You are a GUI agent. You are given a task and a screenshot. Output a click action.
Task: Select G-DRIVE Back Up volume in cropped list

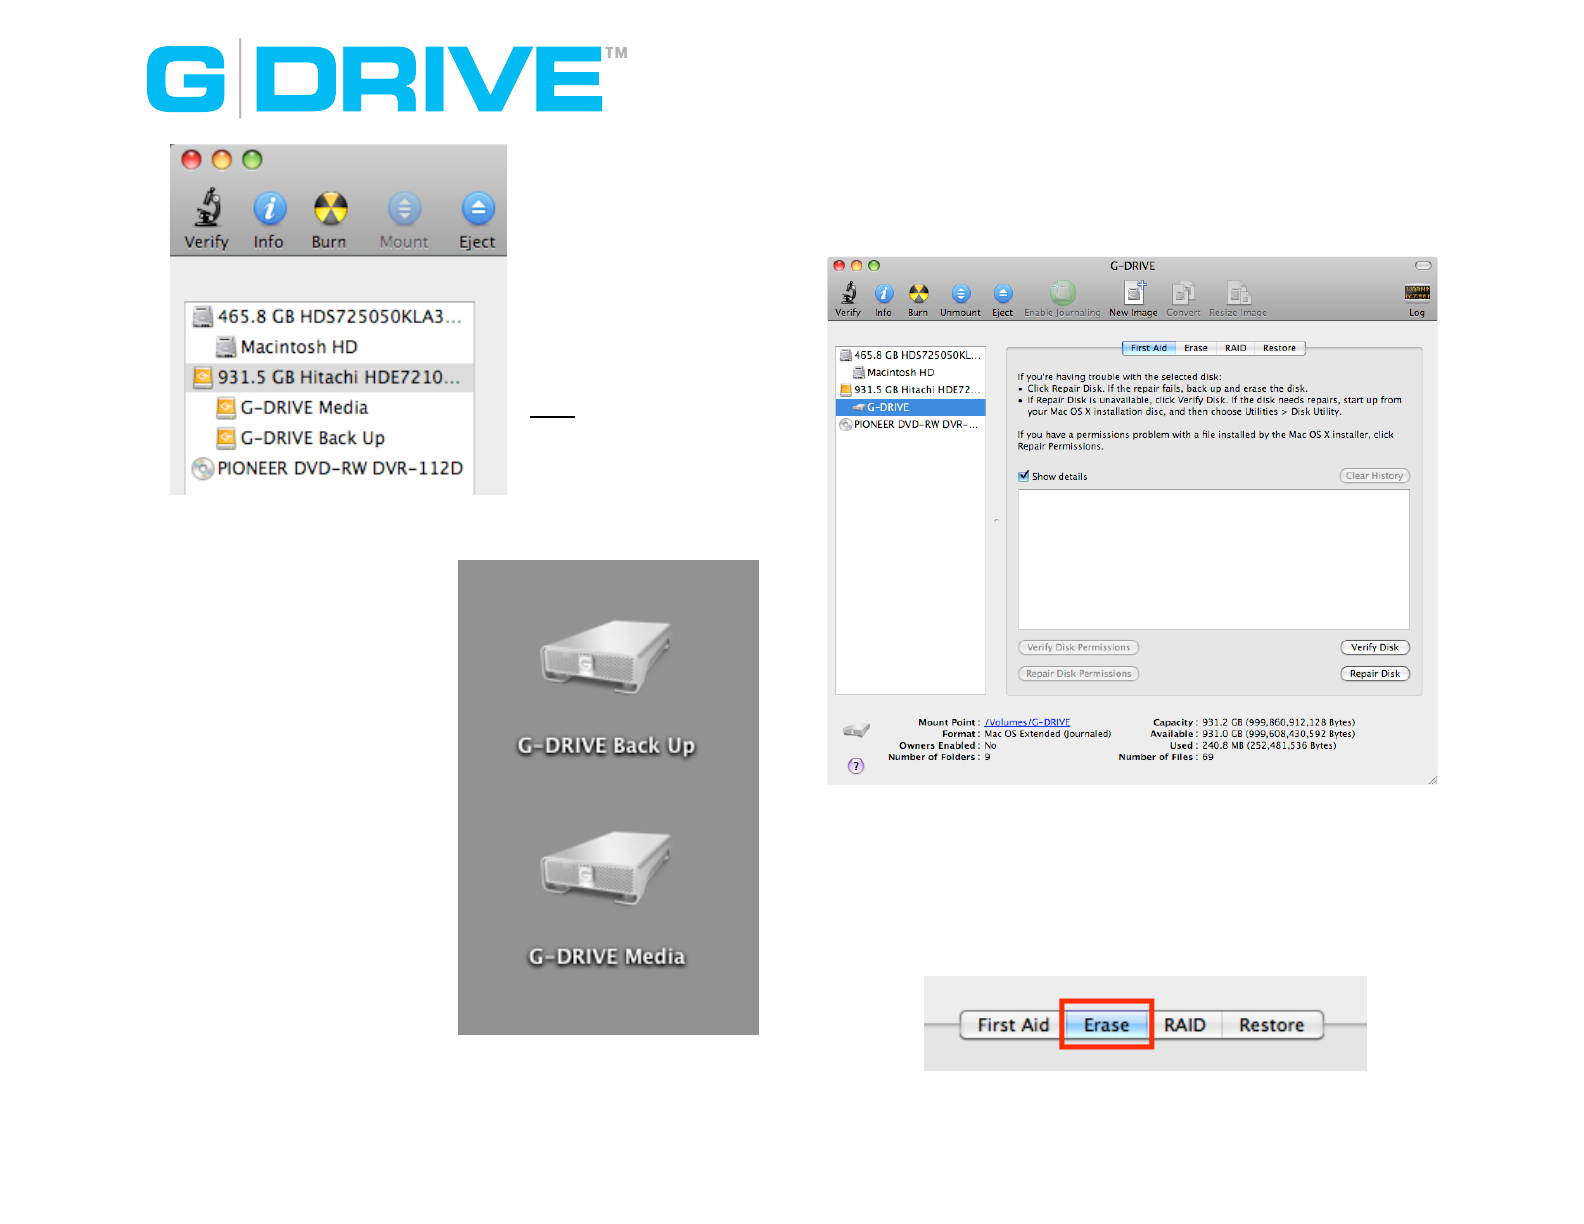330,438
